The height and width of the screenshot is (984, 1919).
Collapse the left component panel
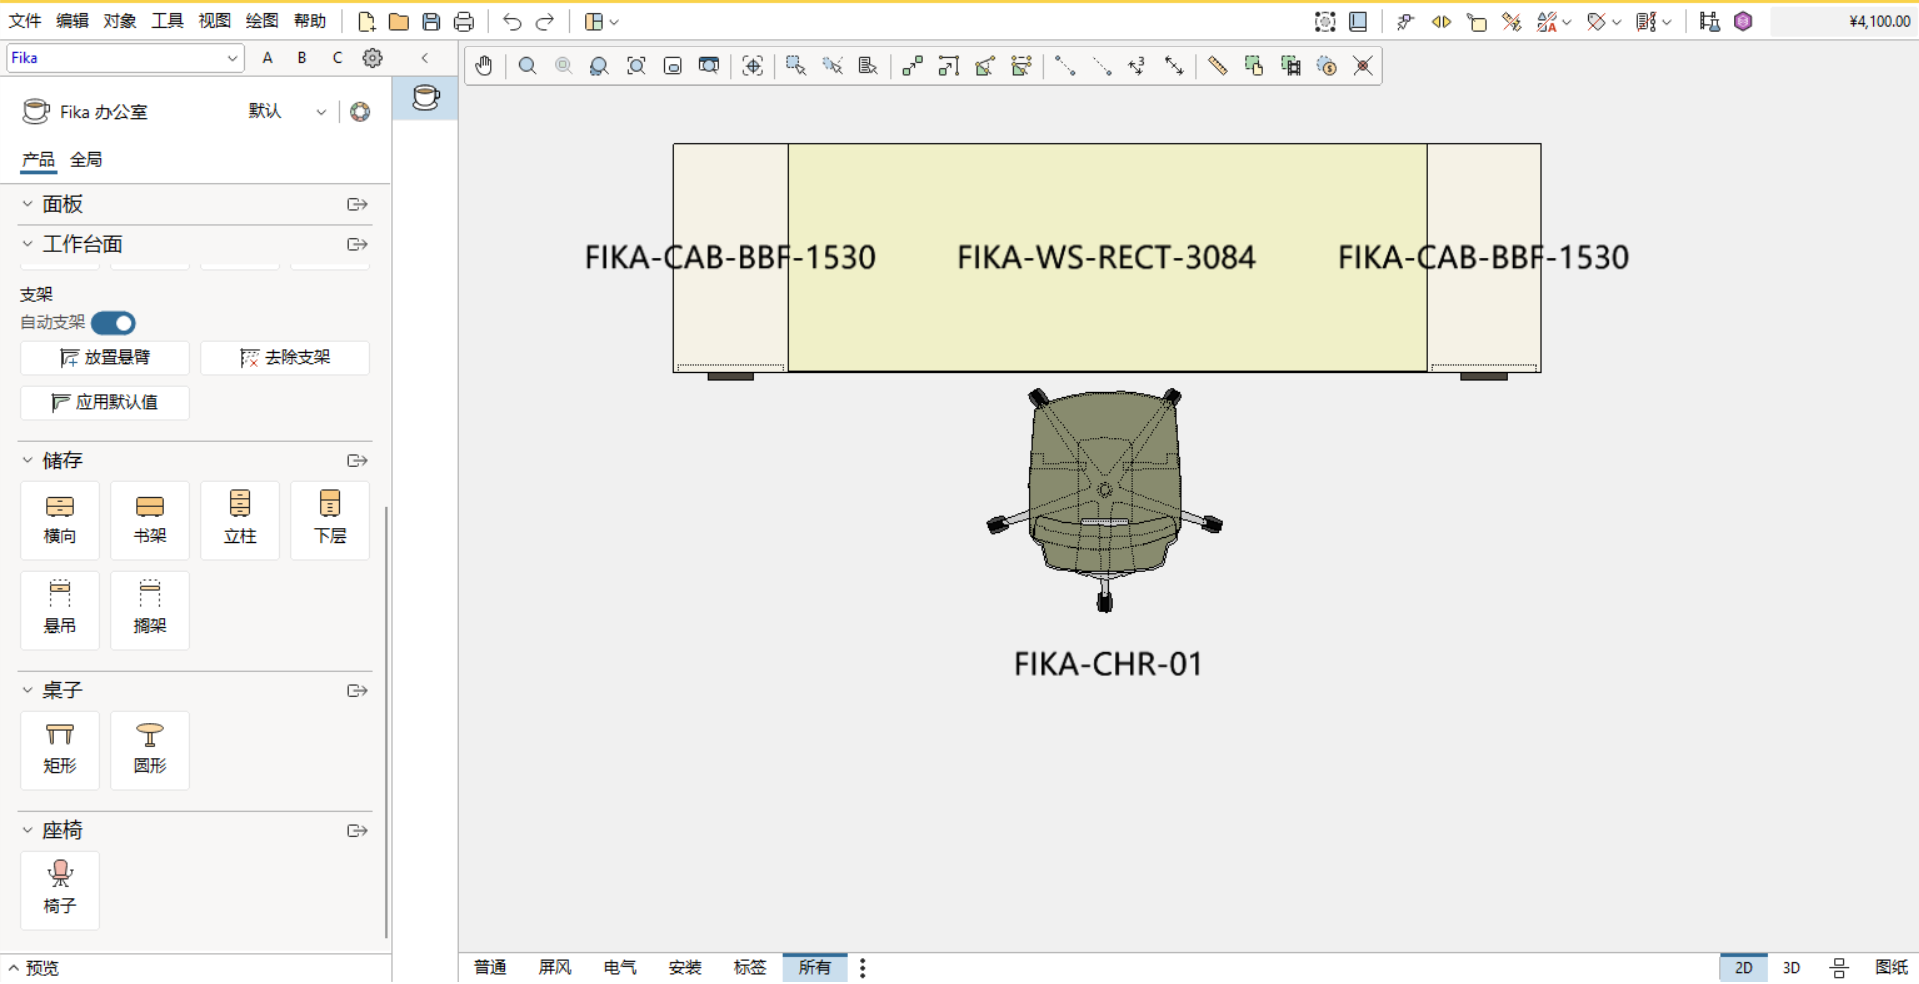(425, 58)
